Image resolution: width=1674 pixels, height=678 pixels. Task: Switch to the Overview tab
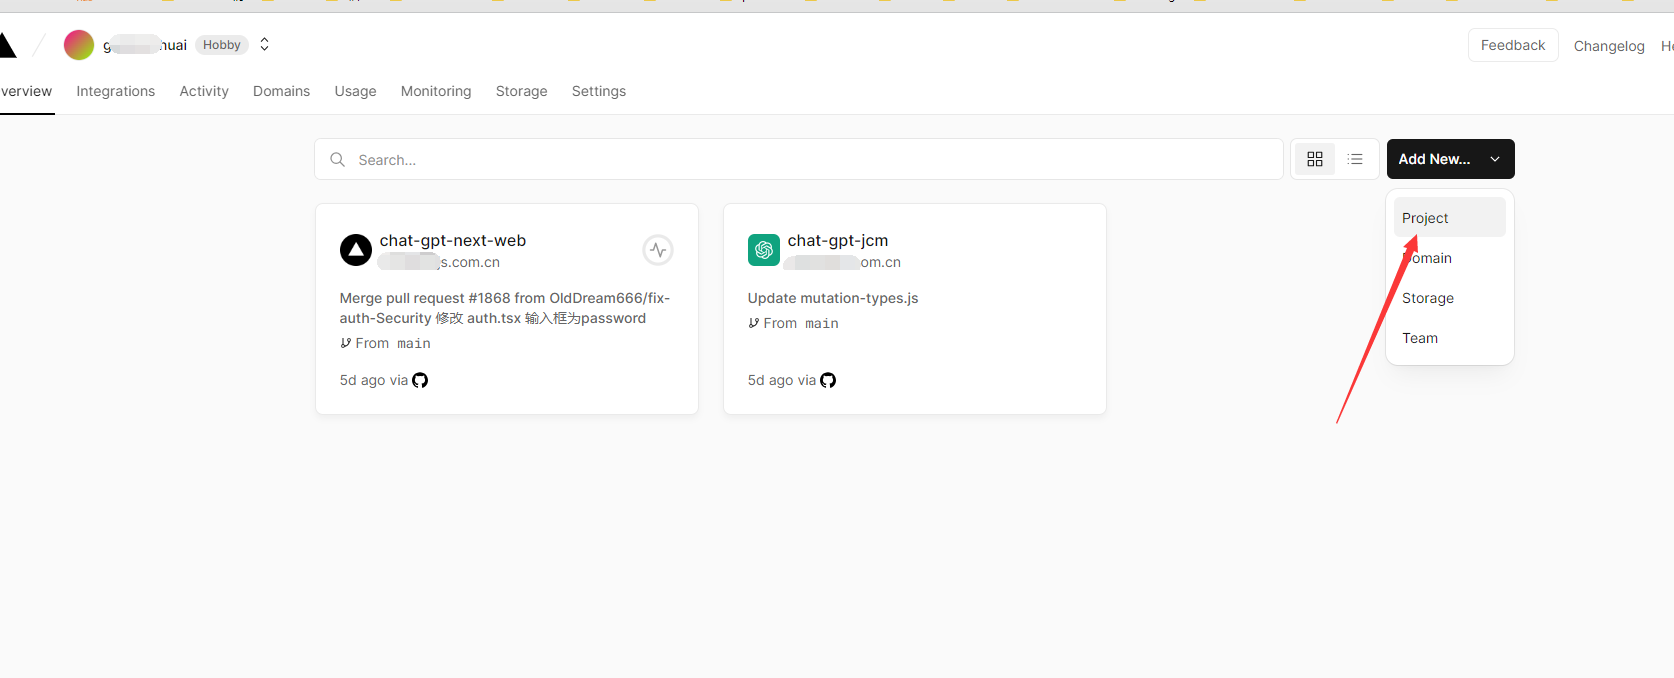pos(26,91)
